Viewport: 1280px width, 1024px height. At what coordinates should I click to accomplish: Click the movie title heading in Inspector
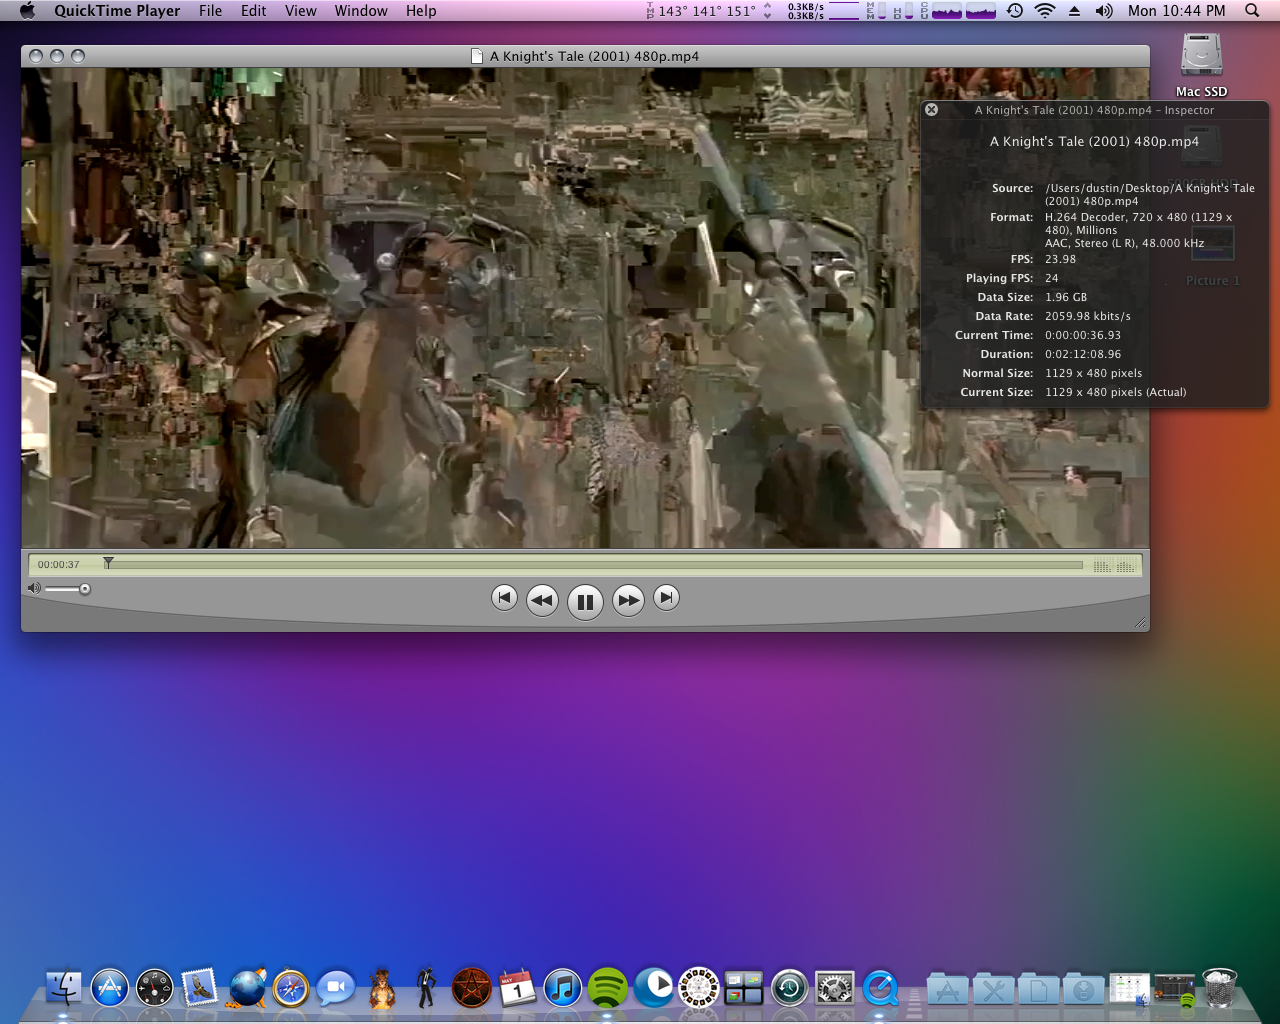pyautogui.click(x=1094, y=141)
